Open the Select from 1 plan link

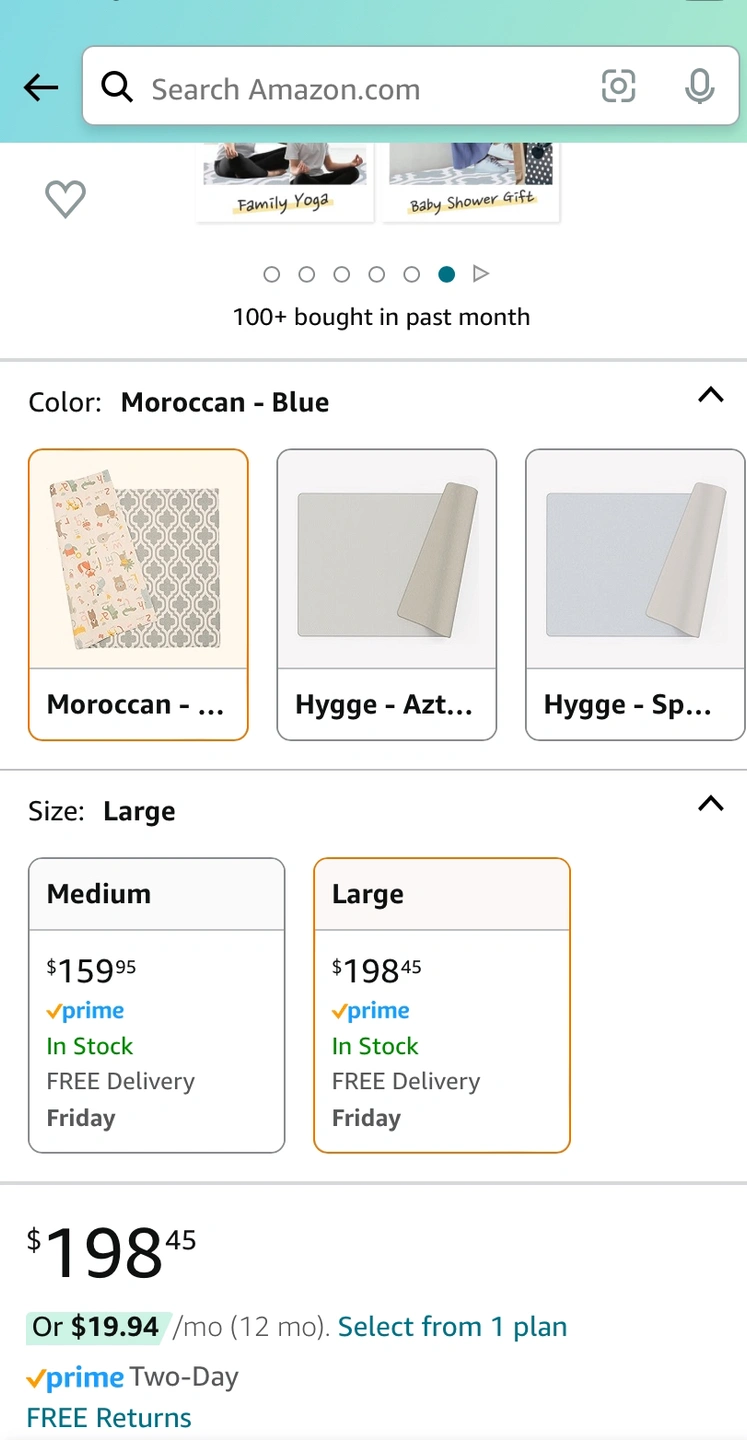(452, 1327)
